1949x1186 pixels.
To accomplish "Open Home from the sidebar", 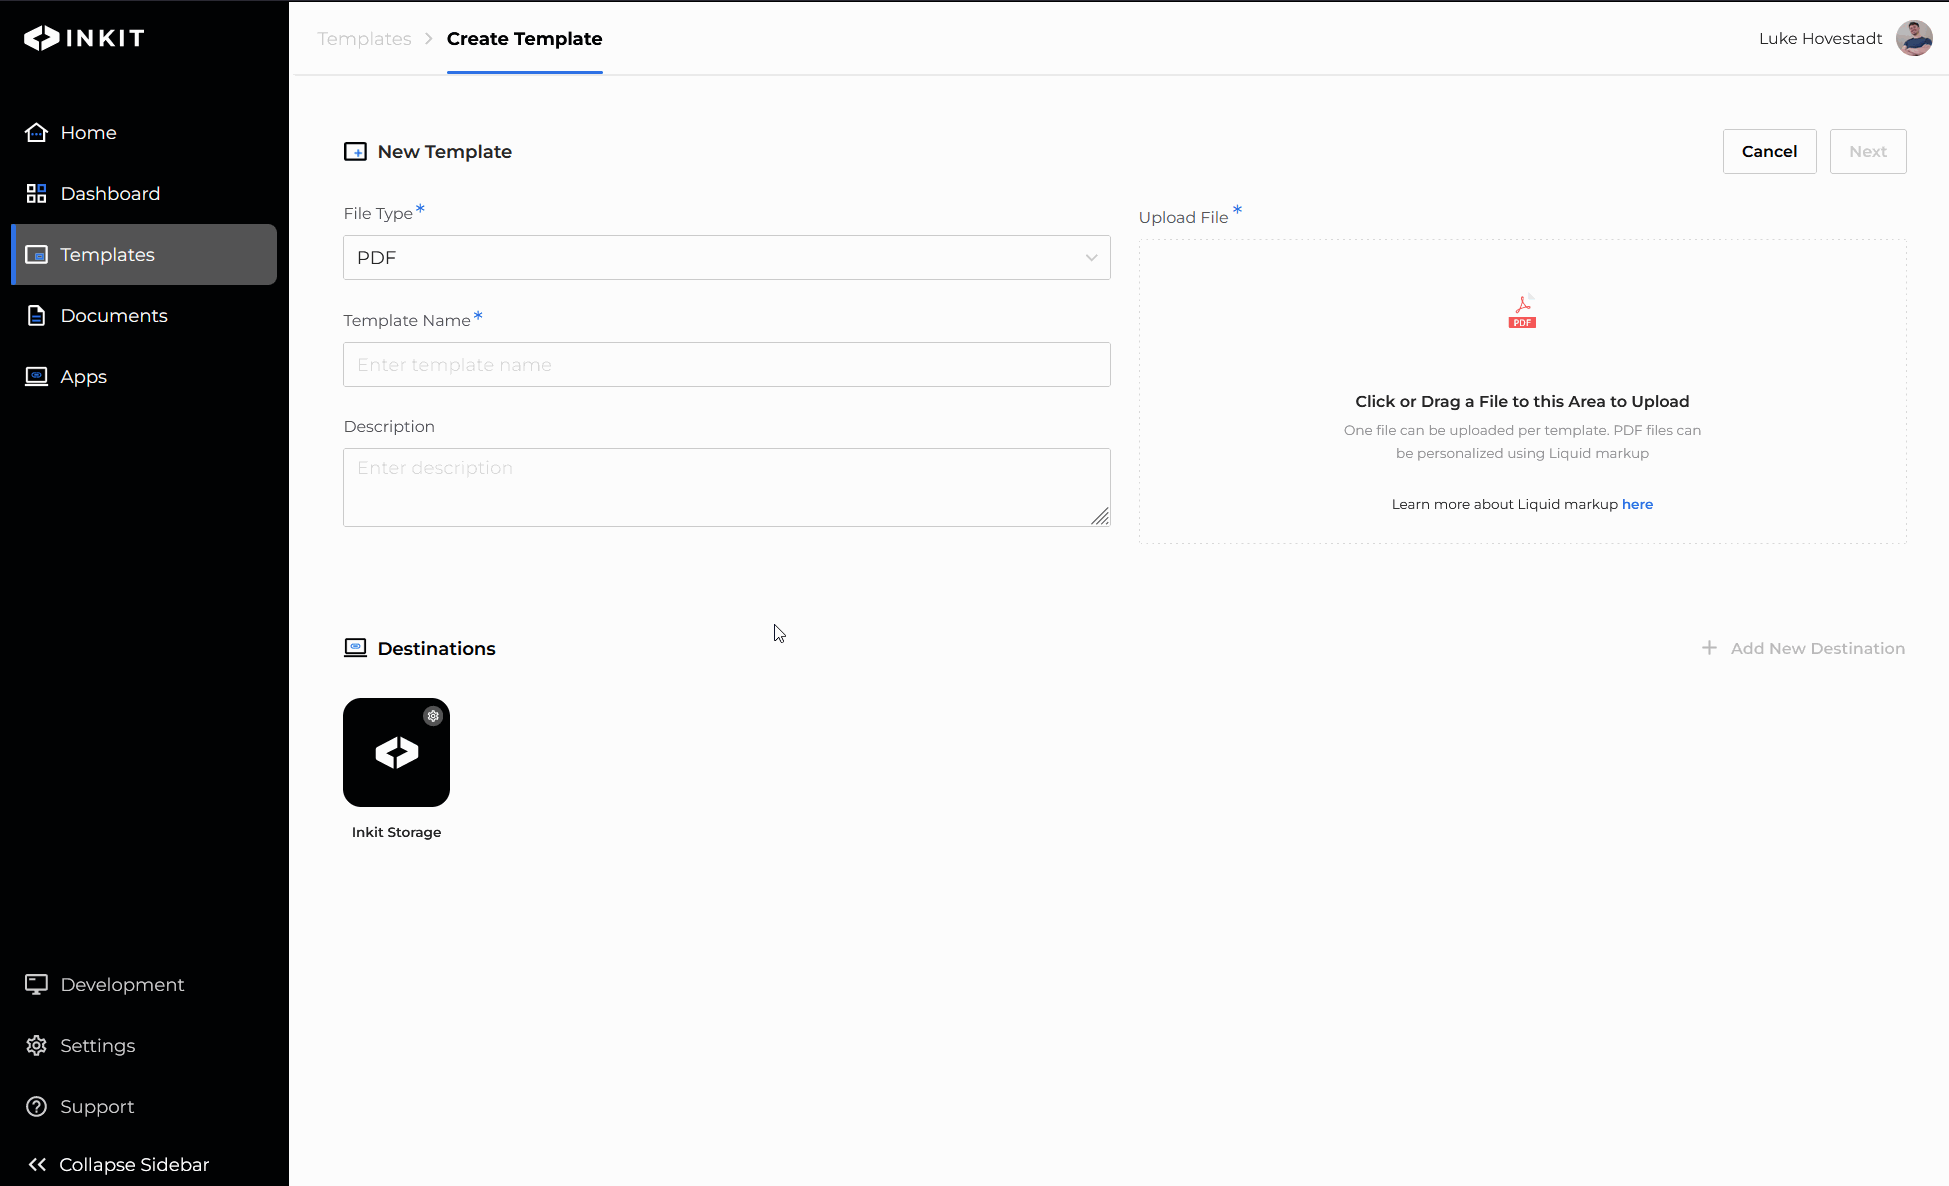I will tap(88, 133).
